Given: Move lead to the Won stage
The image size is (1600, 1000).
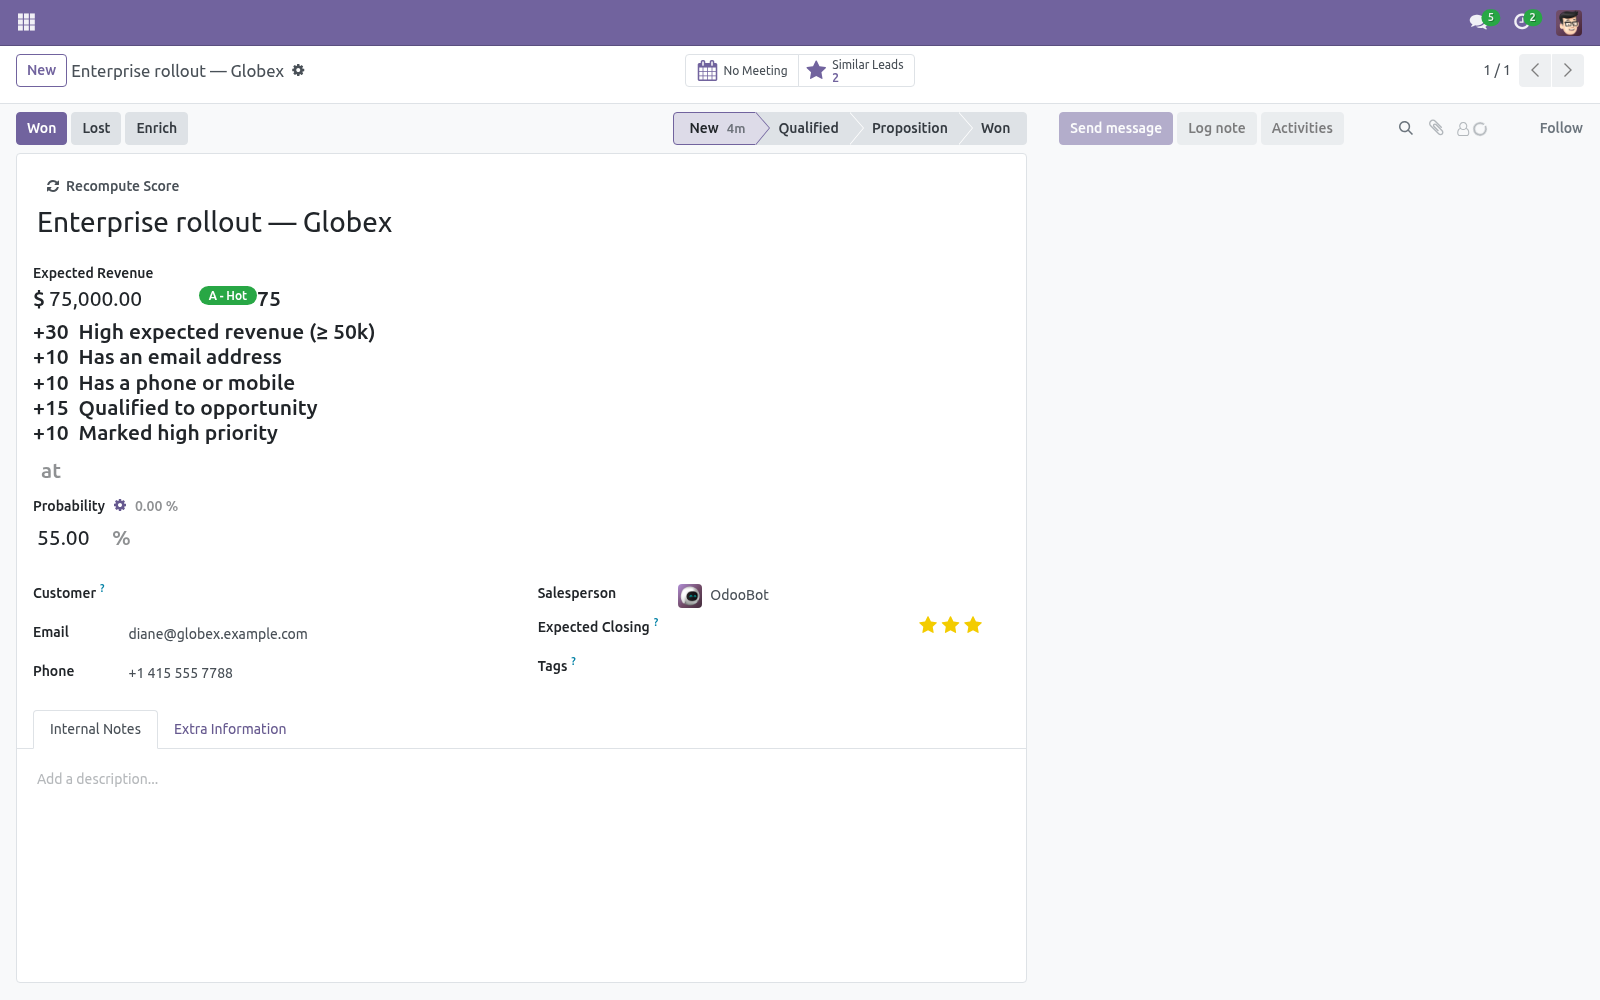Looking at the screenshot, I should coord(995,128).
